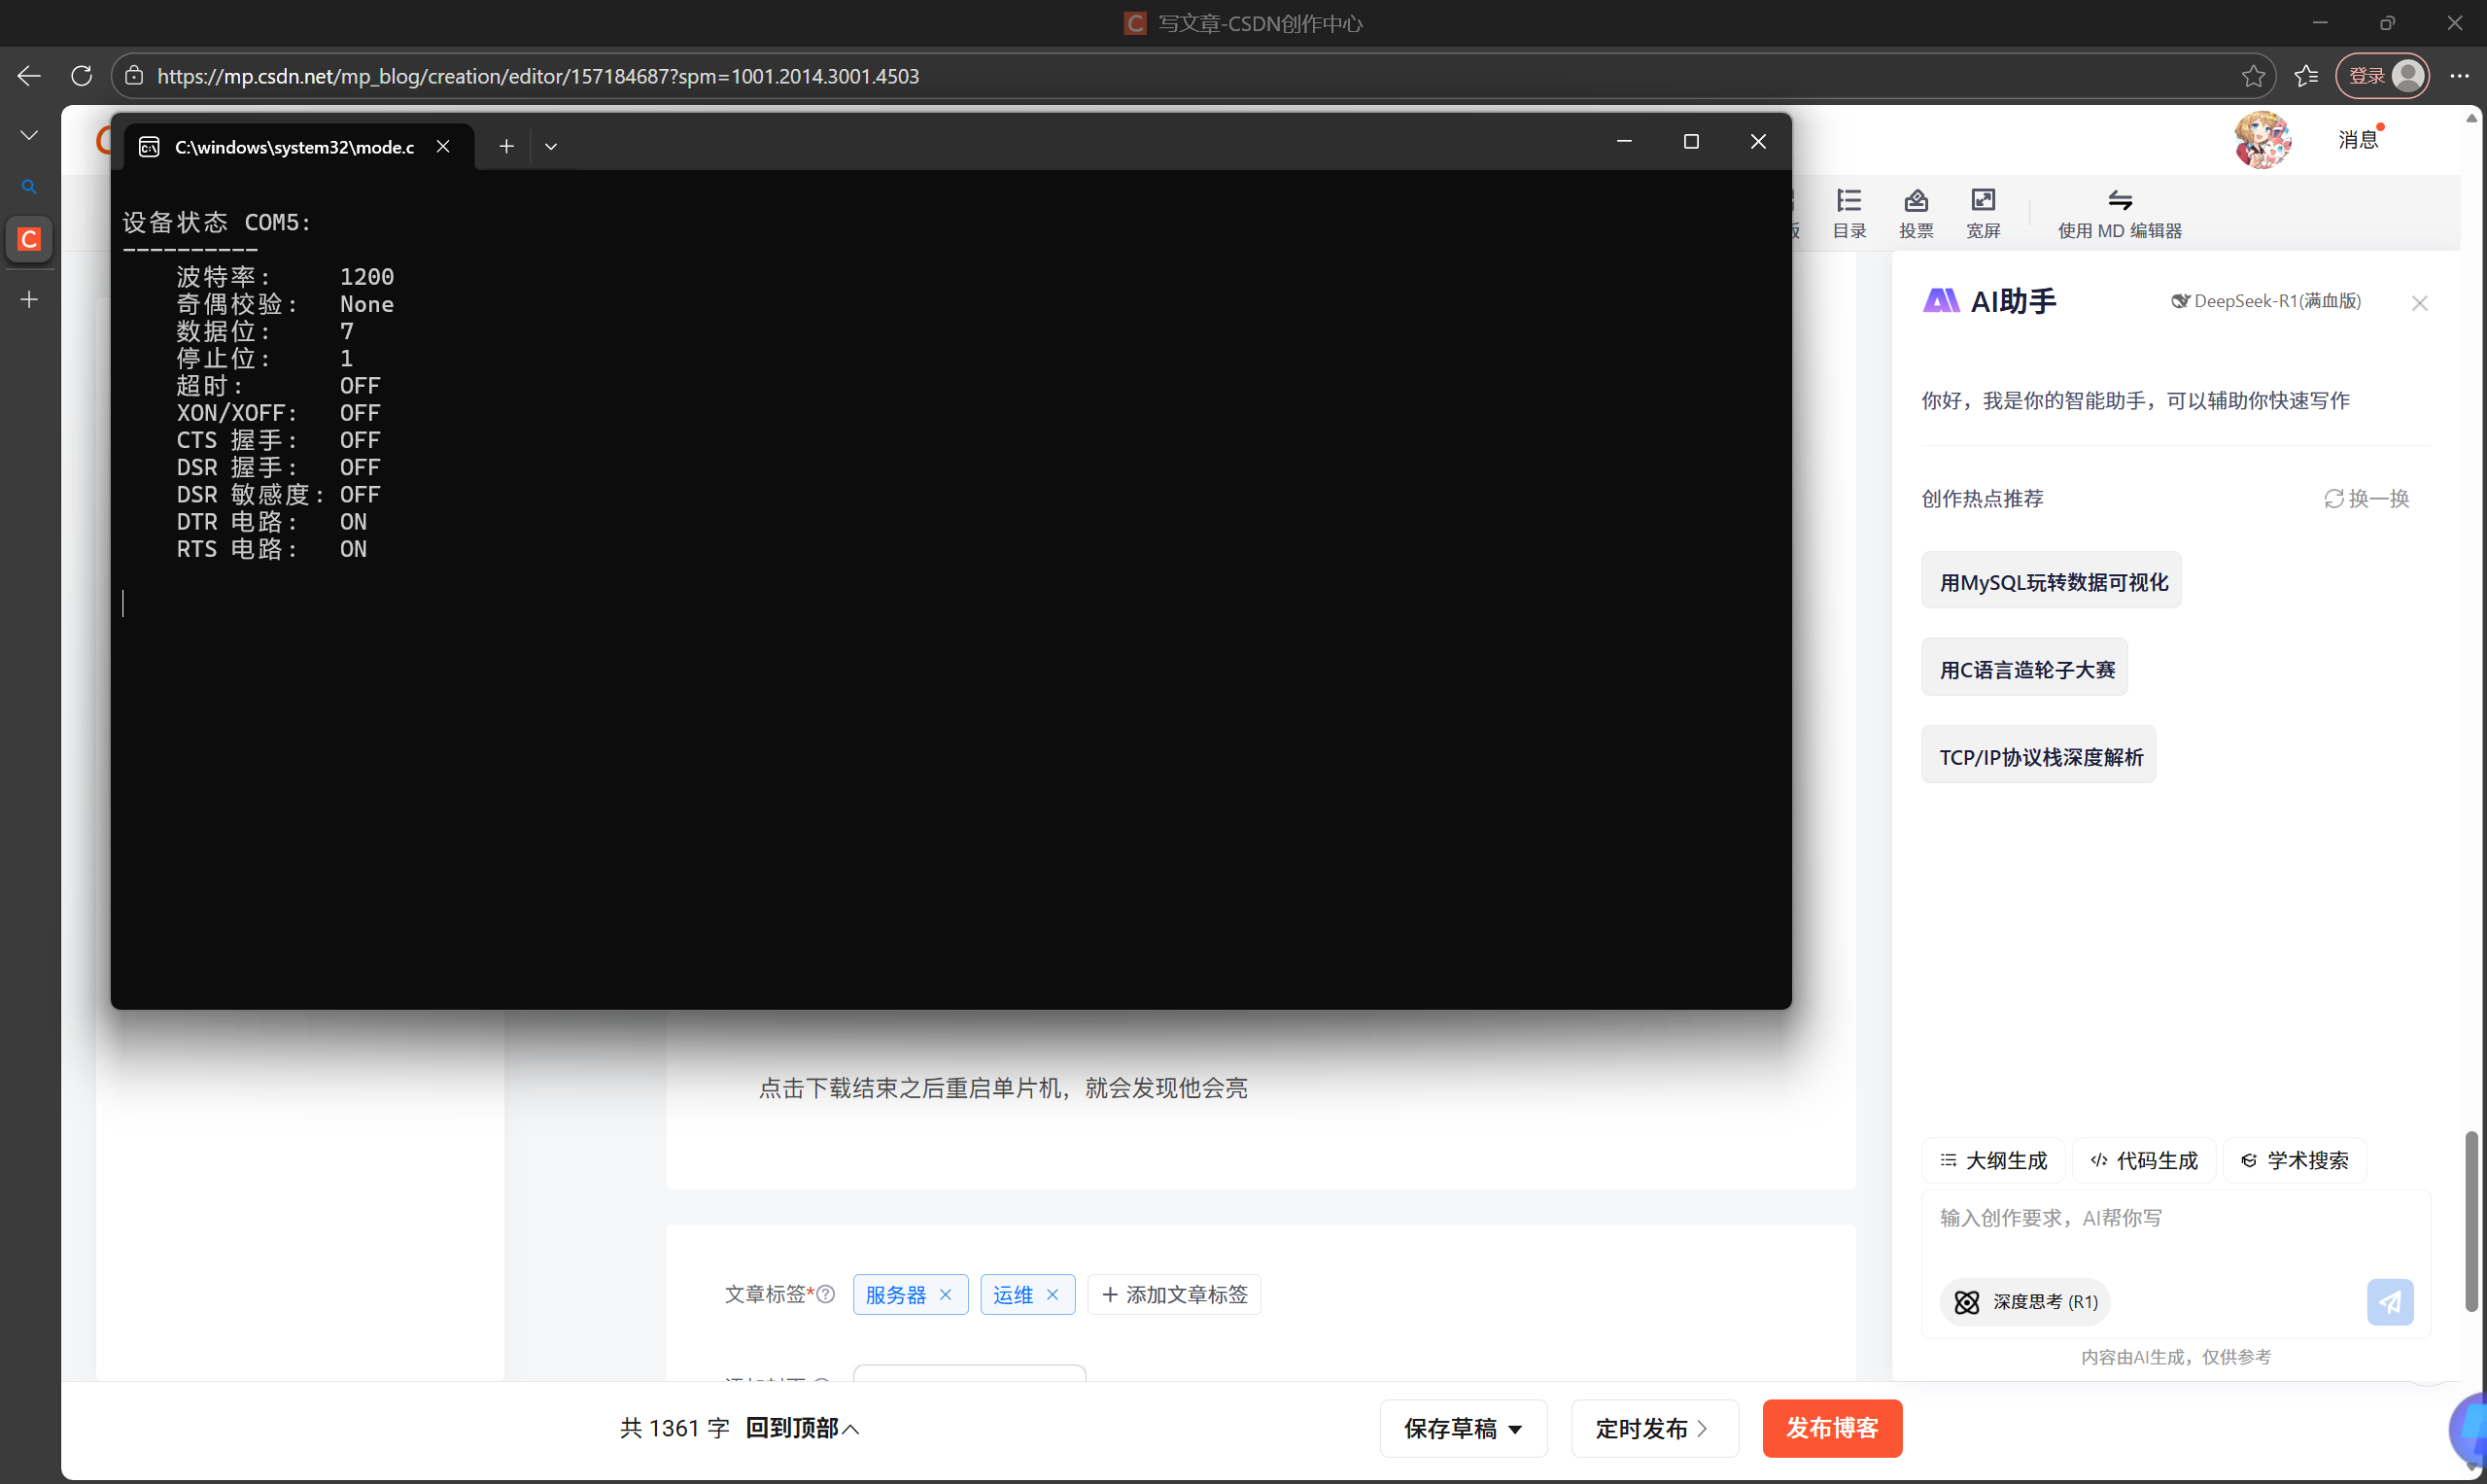Image resolution: width=2487 pixels, height=1484 pixels.
Task: Click the 发布博客 publish button
Action: coord(1831,1428)
